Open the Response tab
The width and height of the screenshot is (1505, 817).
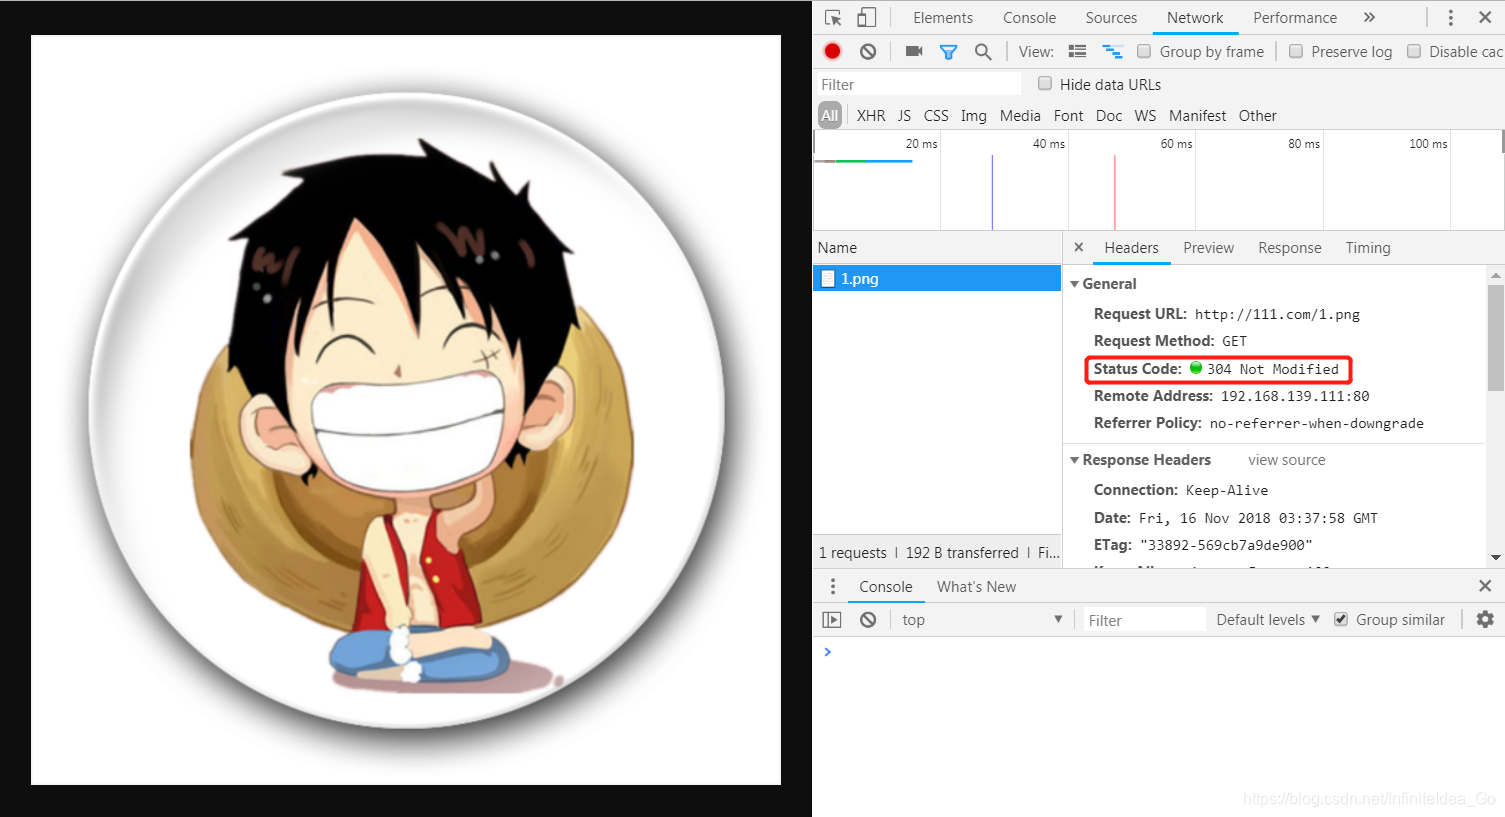tap(1290, 248)
